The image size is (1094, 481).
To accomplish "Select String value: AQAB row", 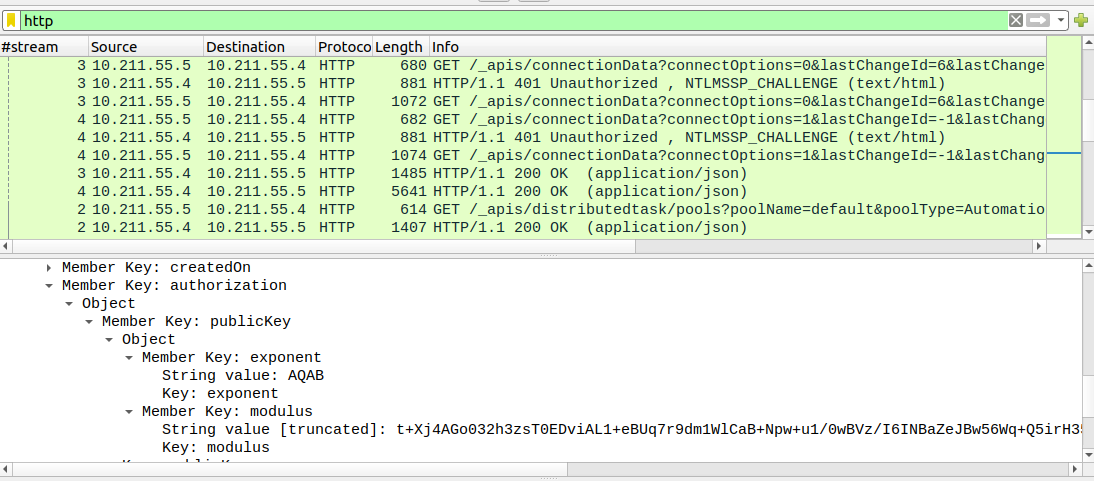I will [243, 376].
